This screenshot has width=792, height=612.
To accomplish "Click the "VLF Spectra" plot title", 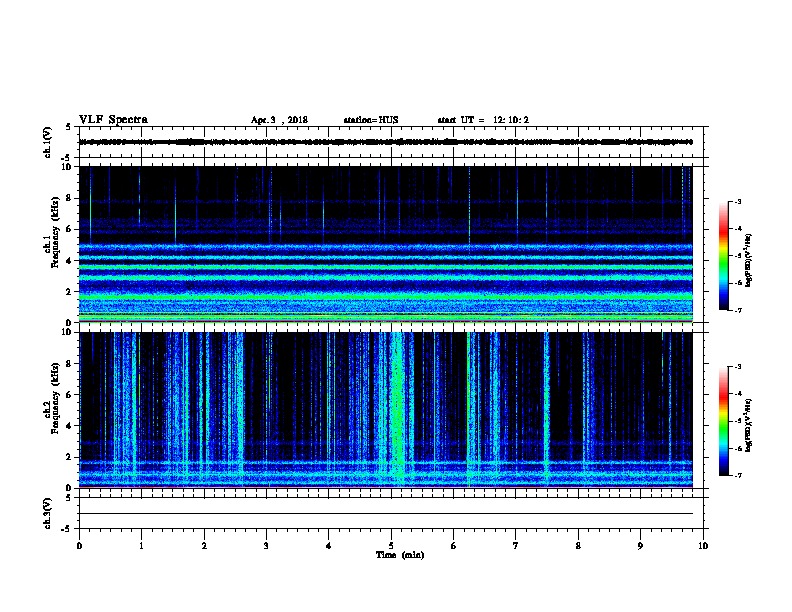I will coord(113,120).
